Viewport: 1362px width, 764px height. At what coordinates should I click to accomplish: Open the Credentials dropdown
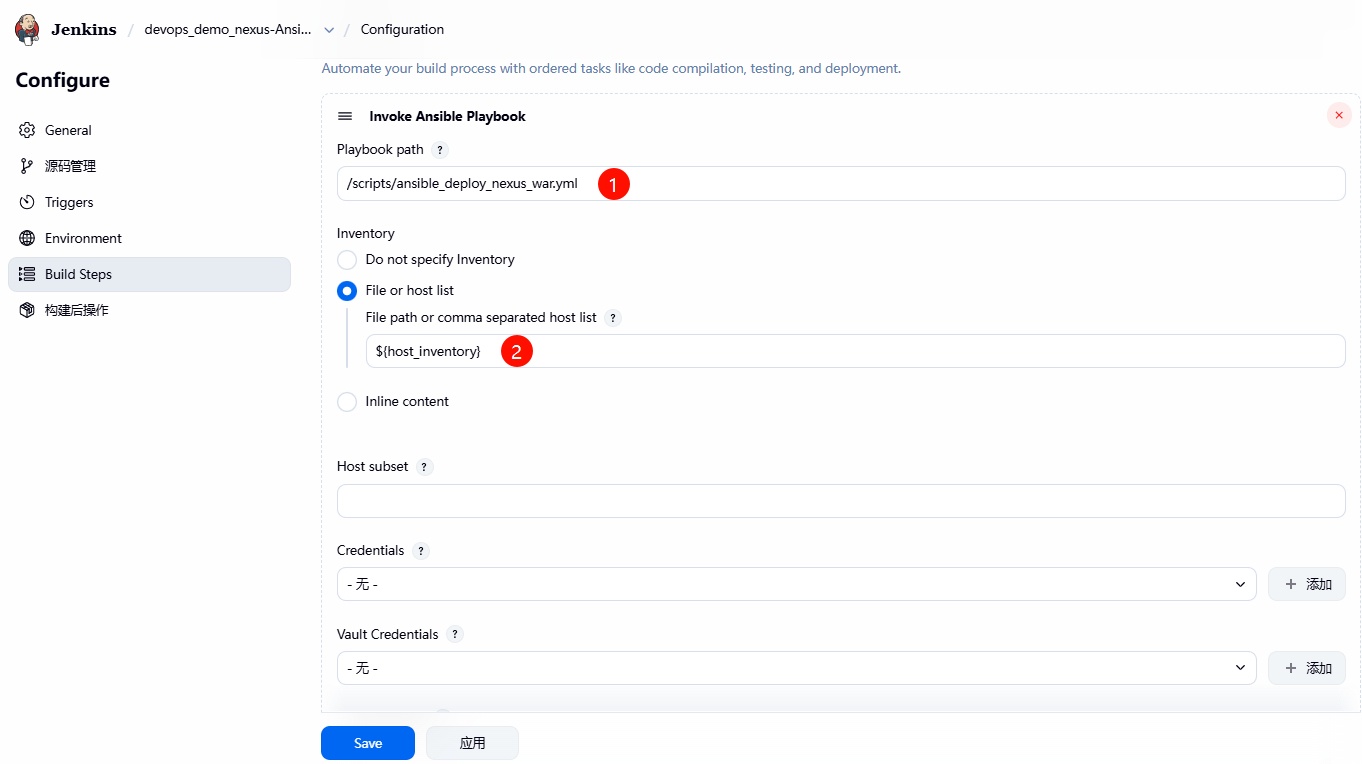(796, 584)
